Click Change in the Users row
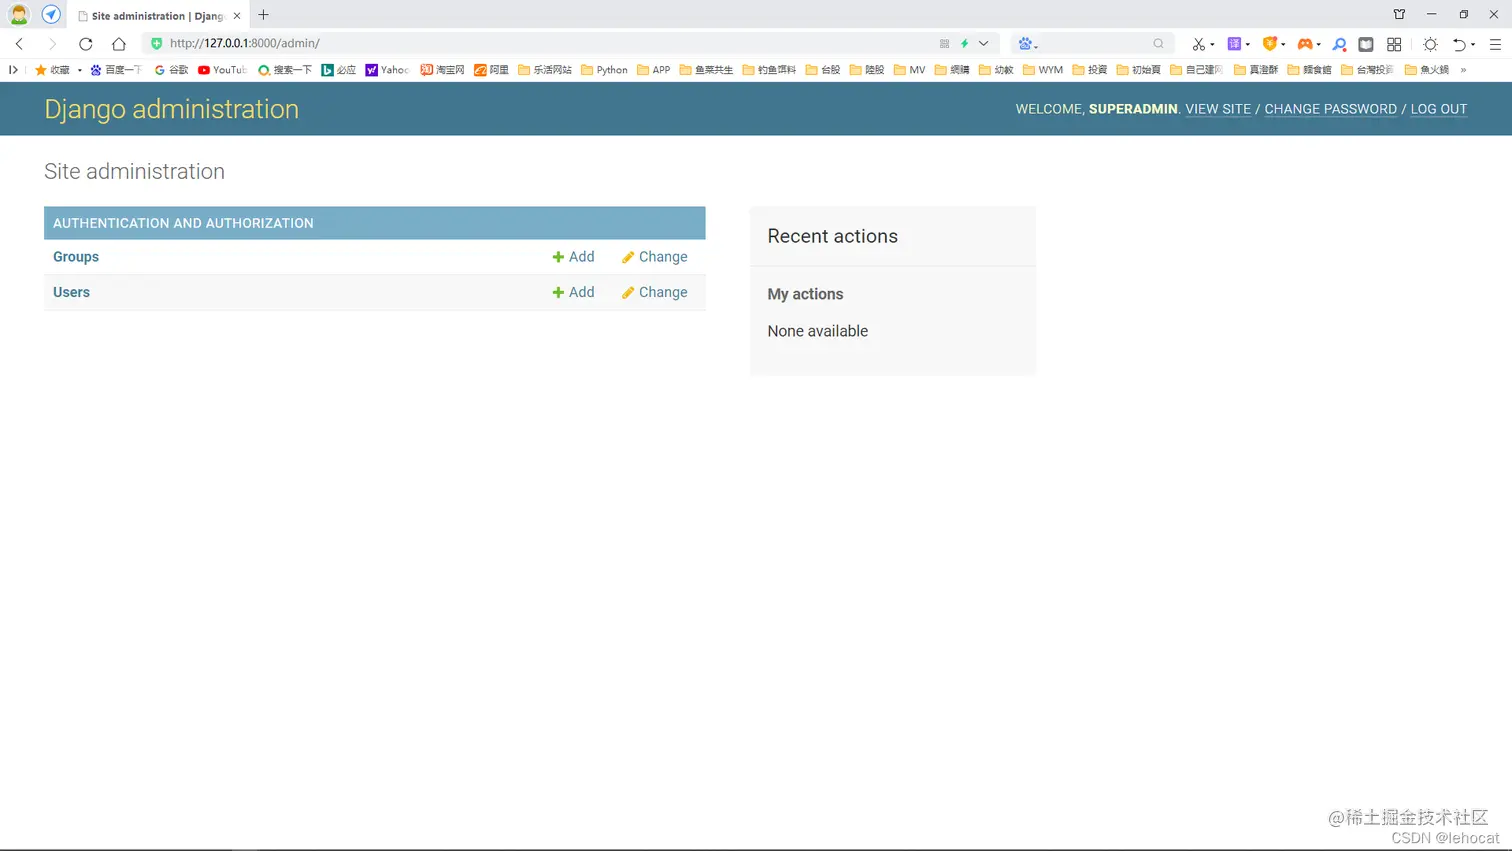Viewport: 1512px width, 851px height. (654, 292)
